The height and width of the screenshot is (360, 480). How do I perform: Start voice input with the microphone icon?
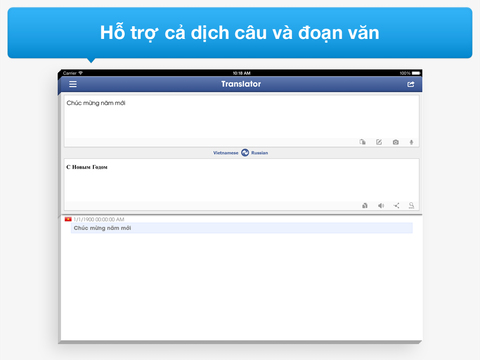[x=411, y=142]
